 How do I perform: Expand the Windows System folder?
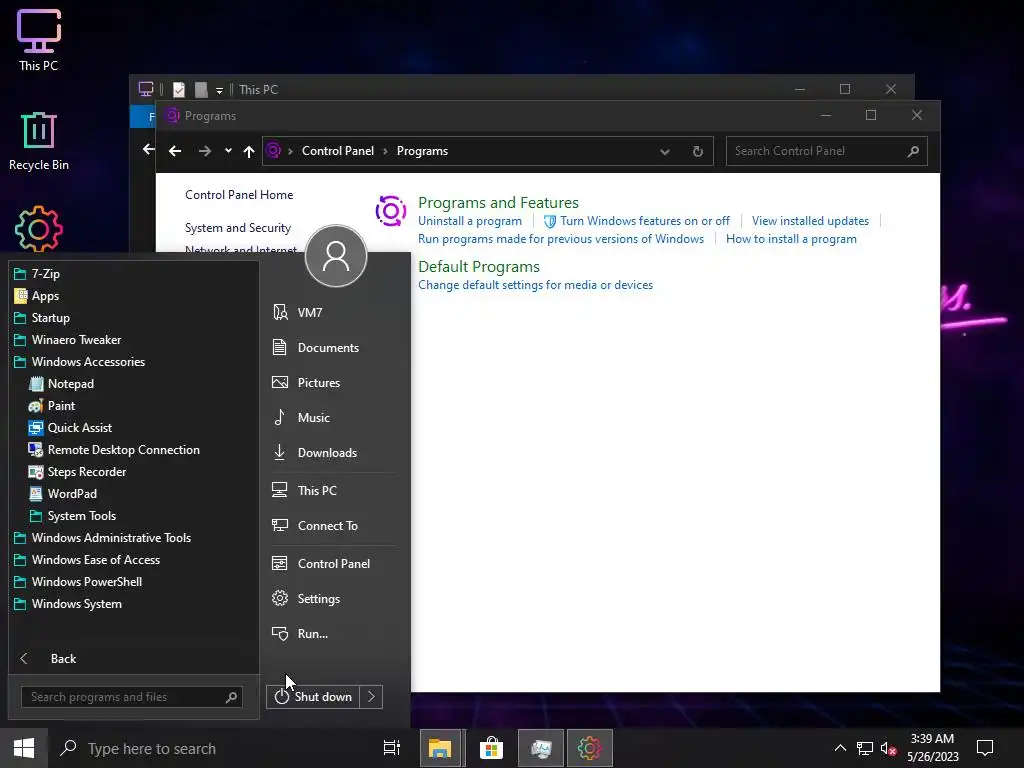[x=67, y=604]
